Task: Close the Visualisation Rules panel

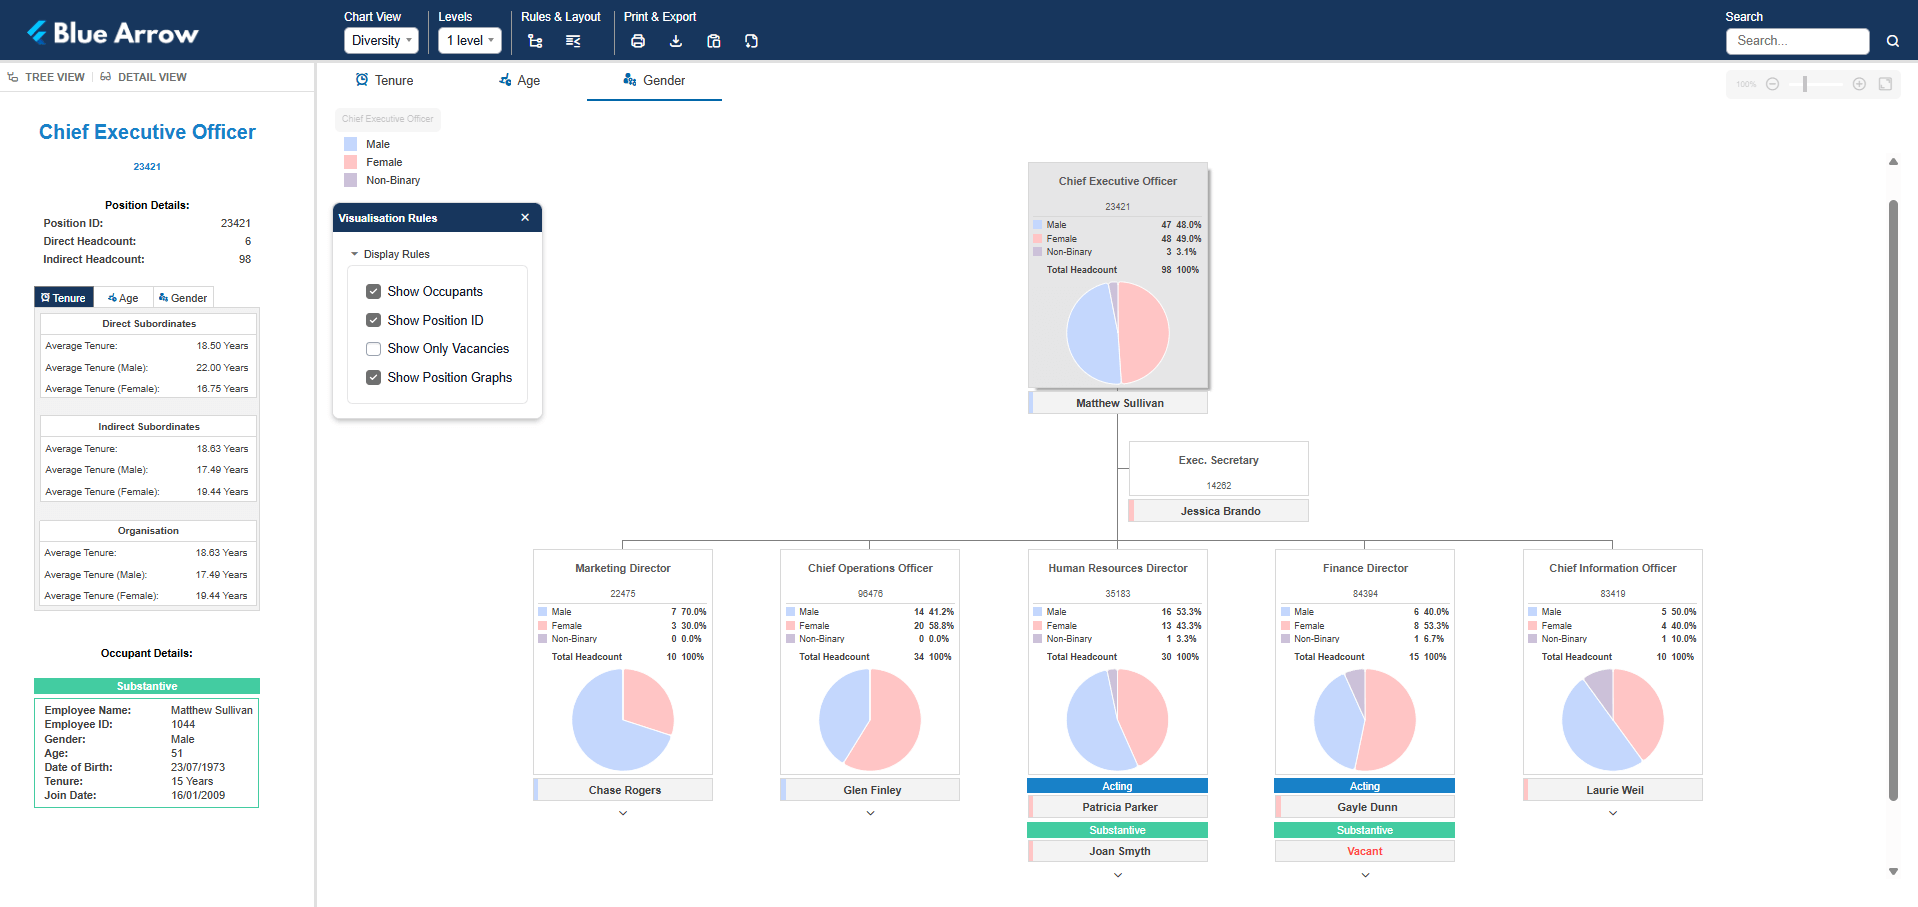Action: tap(525, 218)
